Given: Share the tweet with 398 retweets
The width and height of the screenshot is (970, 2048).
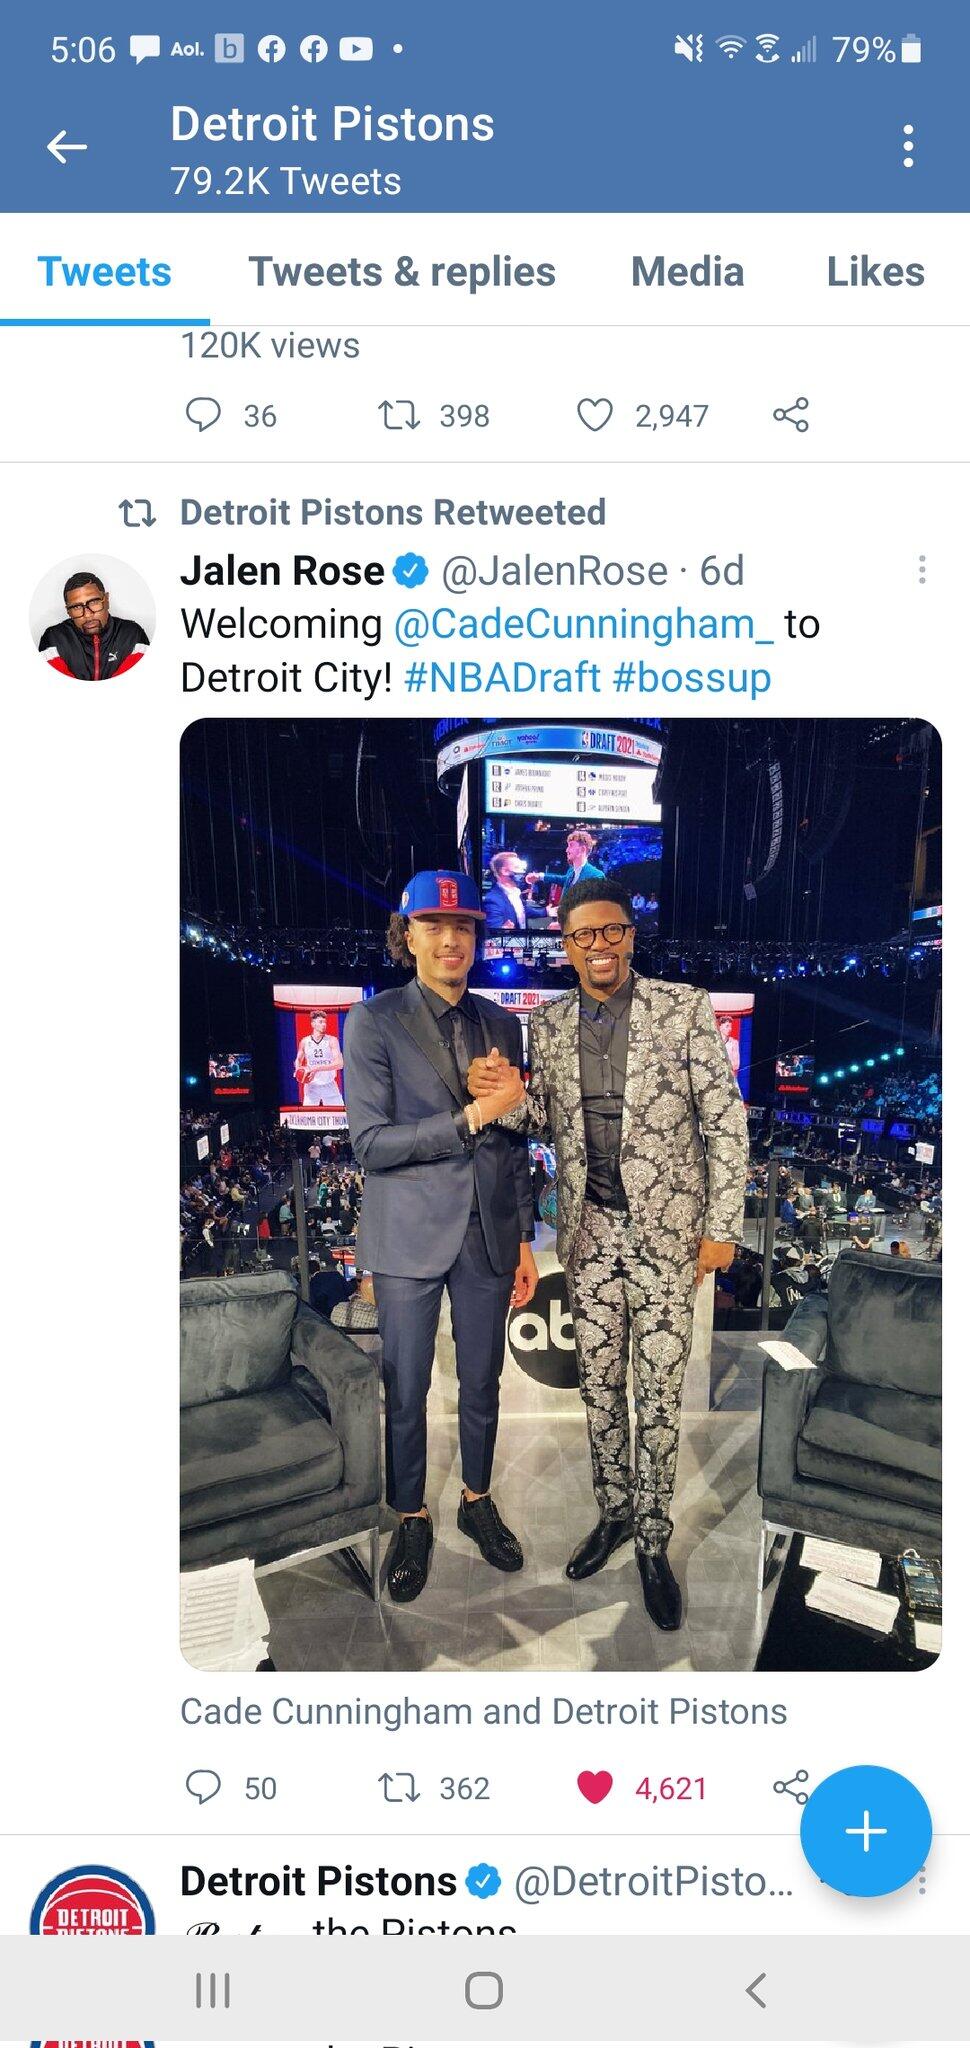Looking at the screenshot, I should click(791, 415).
